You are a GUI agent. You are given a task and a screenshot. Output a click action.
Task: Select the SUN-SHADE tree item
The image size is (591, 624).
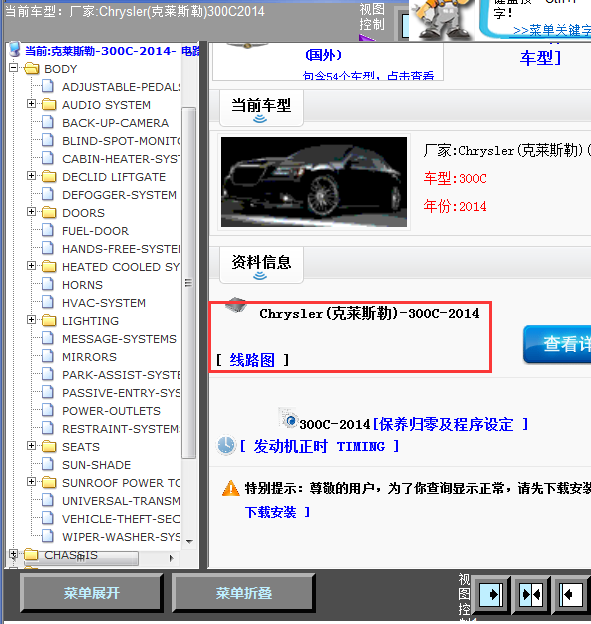click(97, 465)
